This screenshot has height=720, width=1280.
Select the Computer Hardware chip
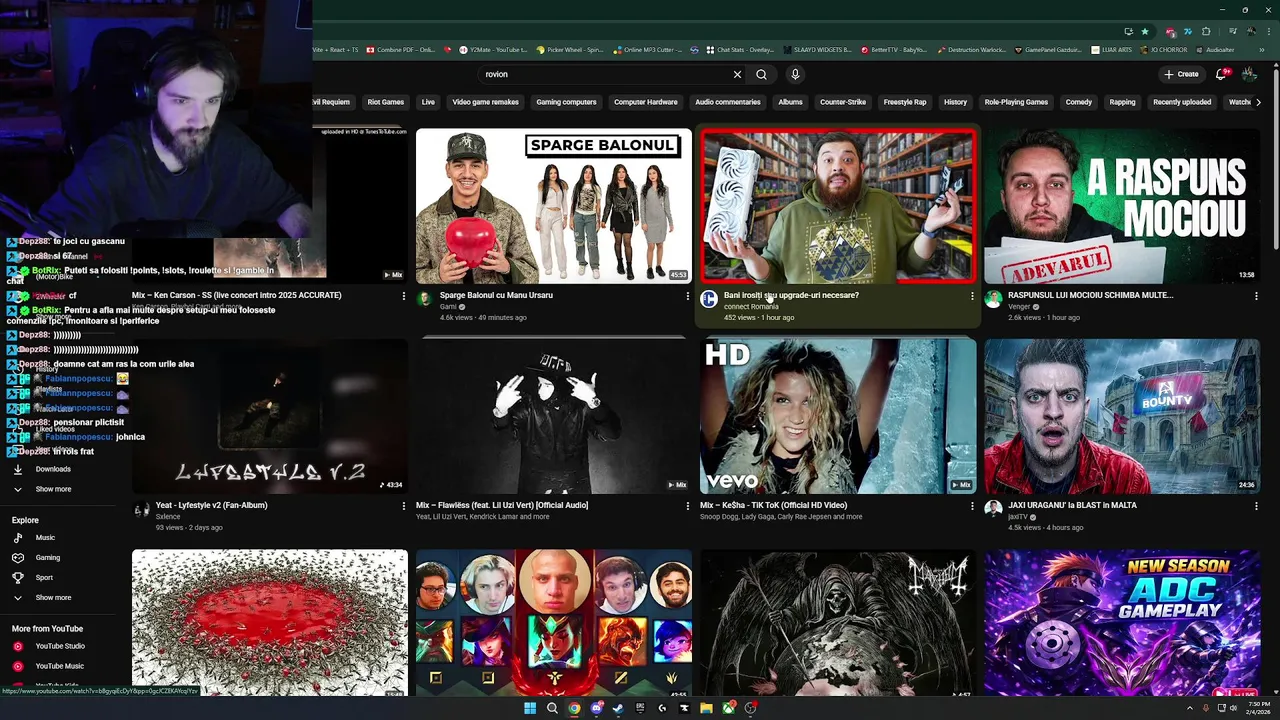[645, 102]
